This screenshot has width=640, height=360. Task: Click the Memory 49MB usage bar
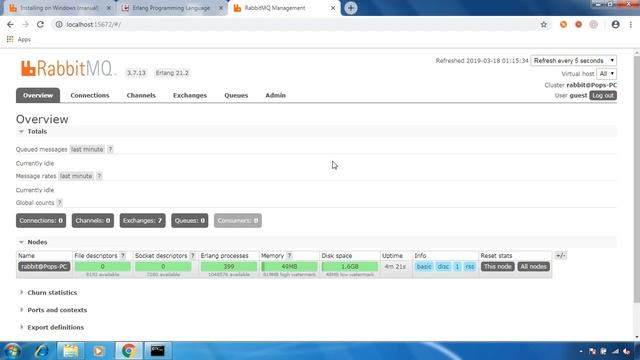tap(289, 267)
